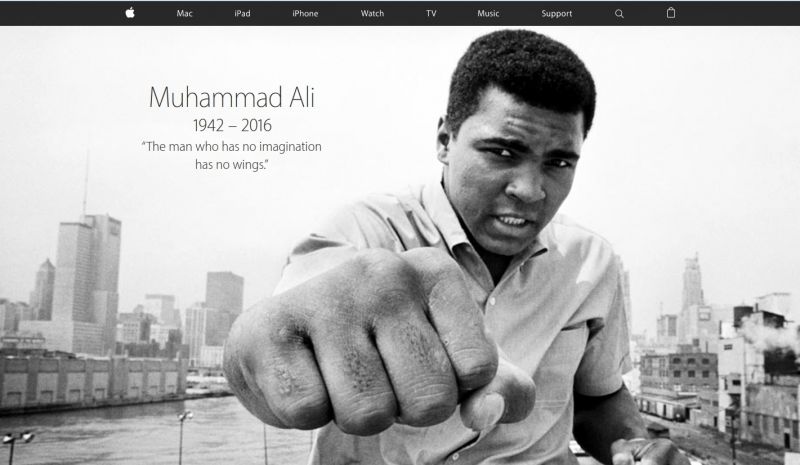Select Watch in the top navigation
This screenshot has height=465, width=800.
(372, 14)
